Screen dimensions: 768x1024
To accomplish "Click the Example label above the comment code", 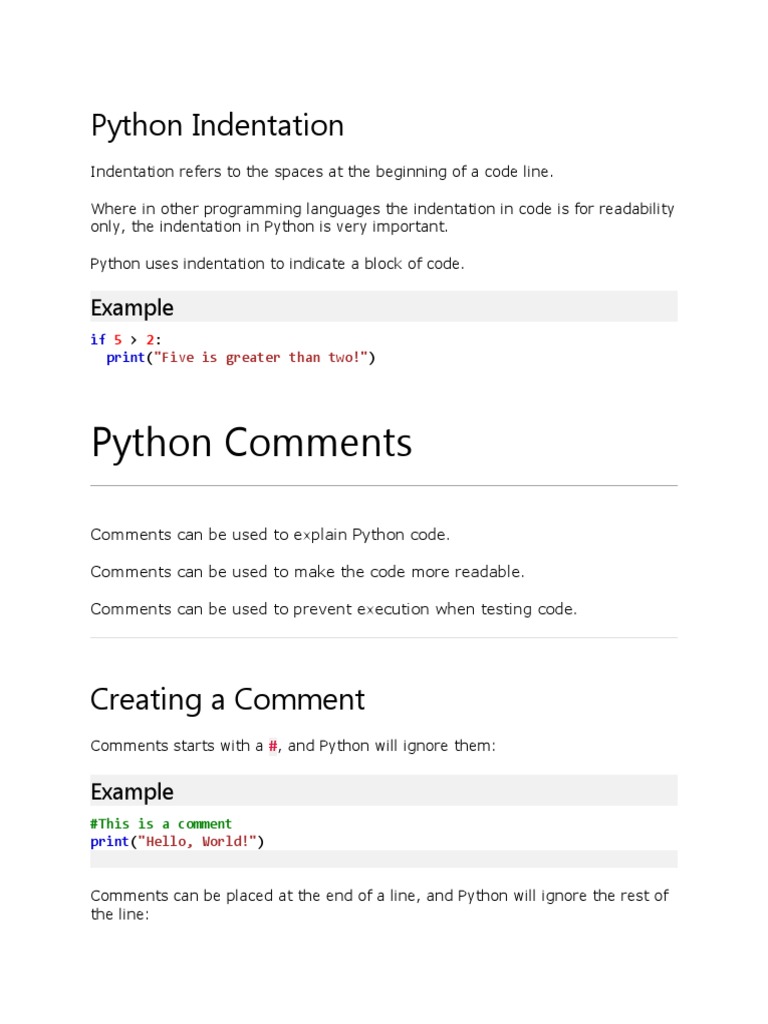I will coord(132,791).
